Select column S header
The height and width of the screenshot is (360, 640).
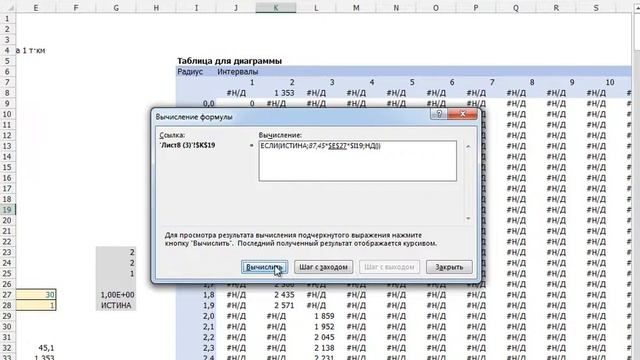[596, 8]
